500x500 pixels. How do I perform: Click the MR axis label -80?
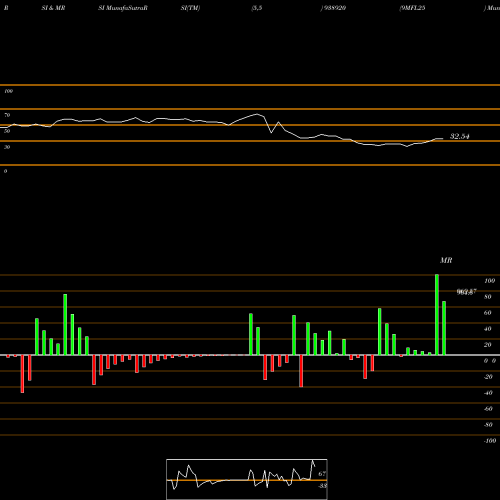coord(488,425)
